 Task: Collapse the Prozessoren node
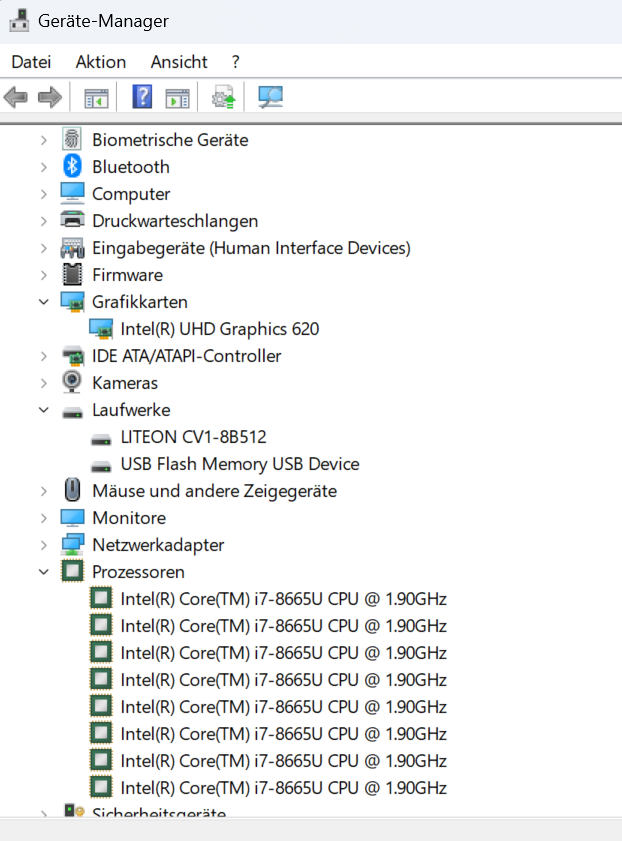43,572
